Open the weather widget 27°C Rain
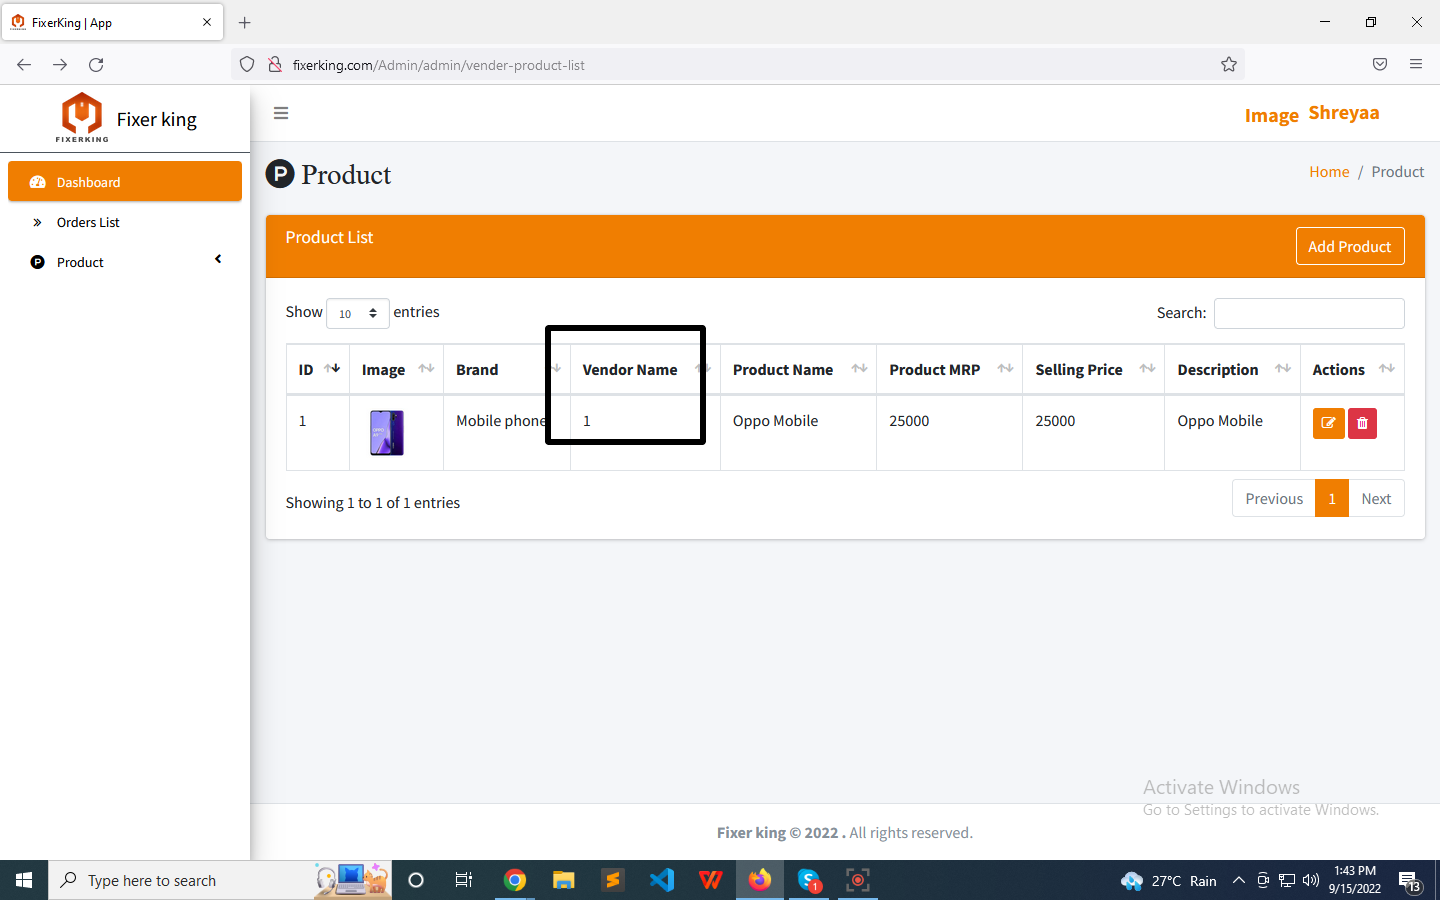 click(1169, 880)
